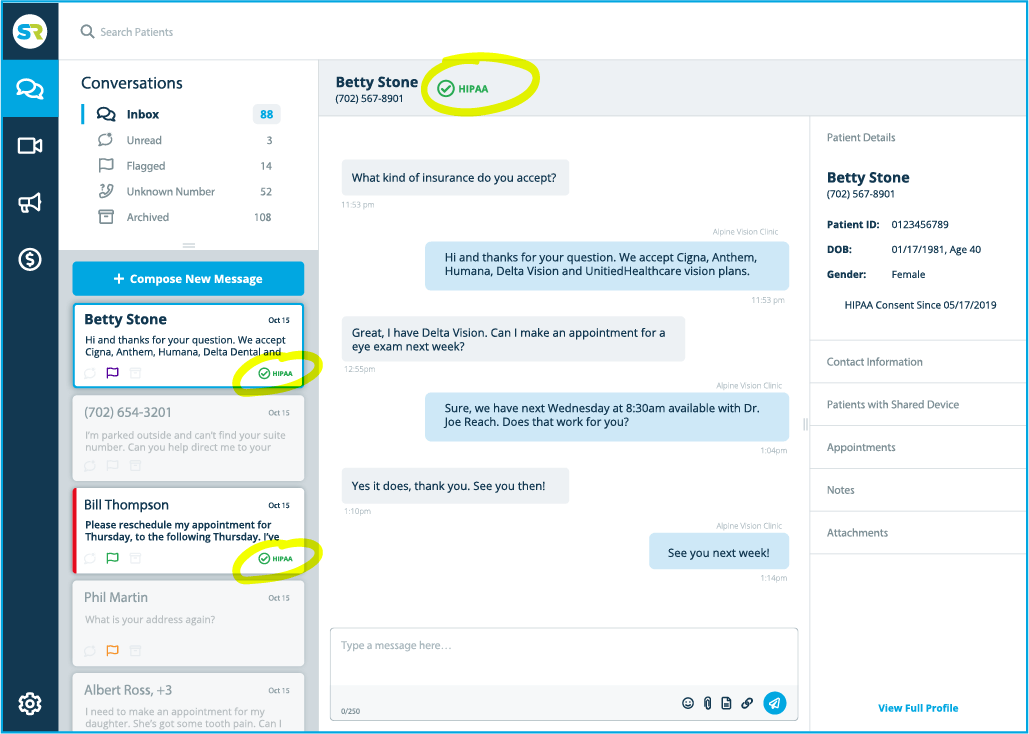Click the paperclip attachment icon
Screen dimensions: 1029x734
pyautogui.click(x=707, y=703)
